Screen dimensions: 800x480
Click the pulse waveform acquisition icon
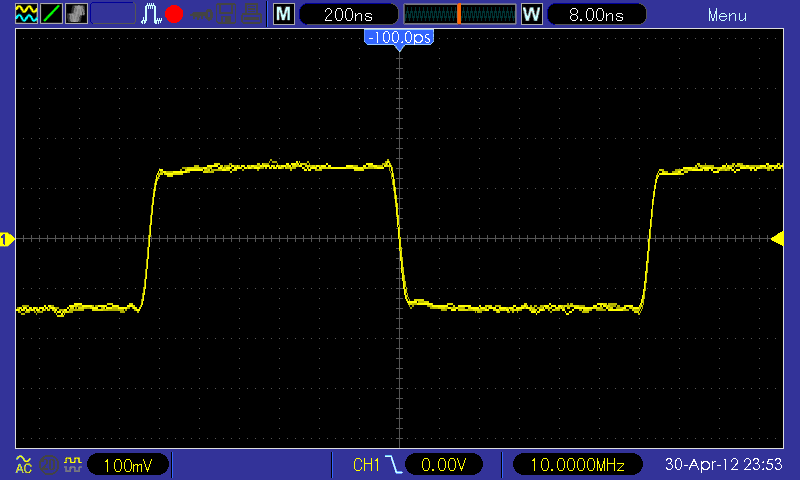(151, 14)
